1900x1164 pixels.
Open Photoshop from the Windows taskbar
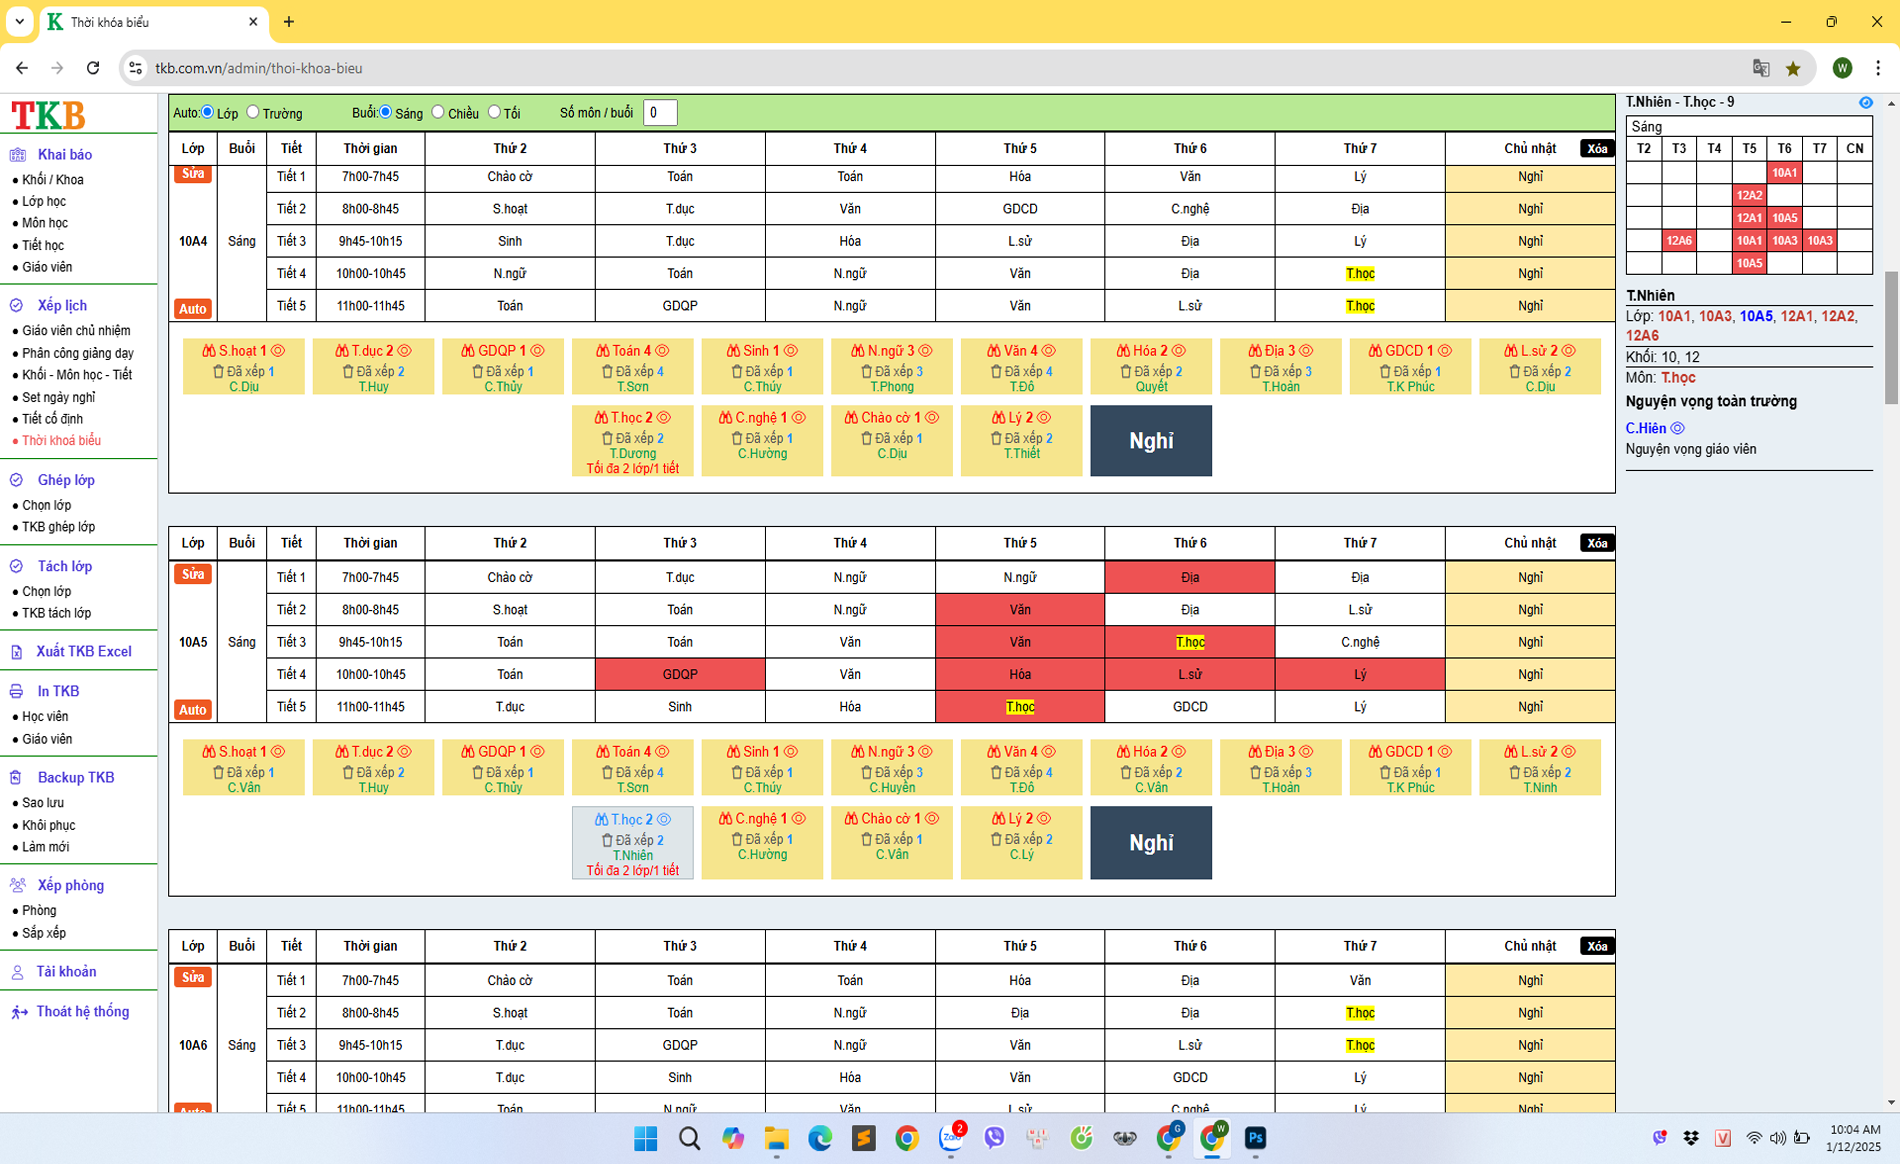pos(1255,1138)
